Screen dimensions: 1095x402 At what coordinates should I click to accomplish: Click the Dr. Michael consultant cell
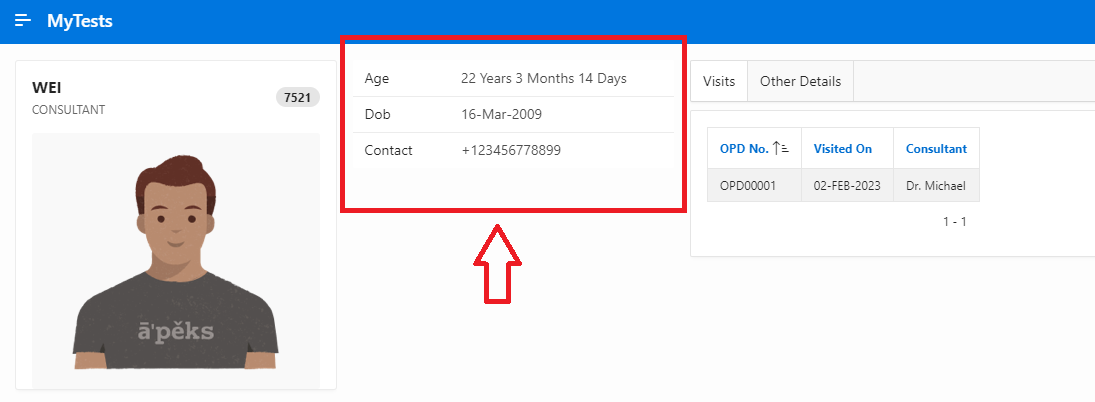(936, 185)
